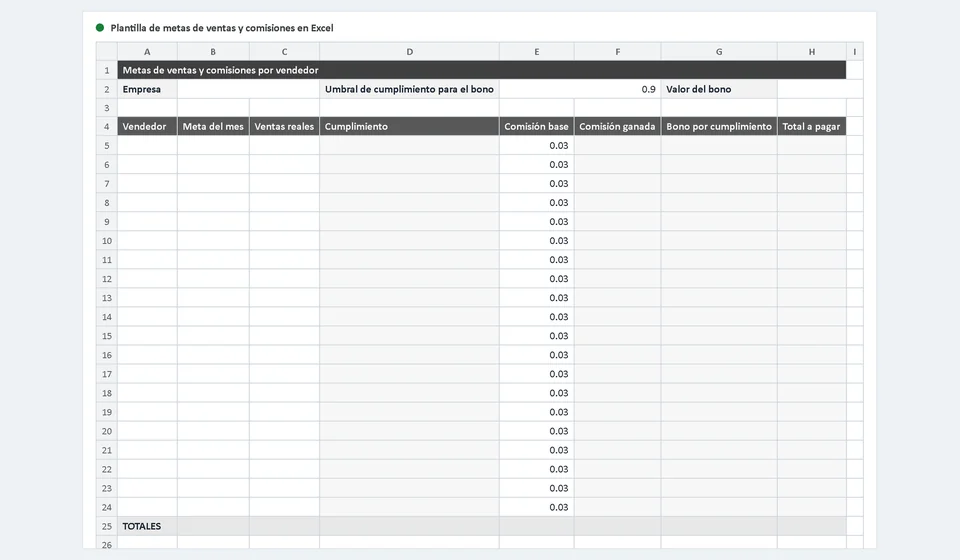Click the 'TOTALES' cell in row 25

147,526
